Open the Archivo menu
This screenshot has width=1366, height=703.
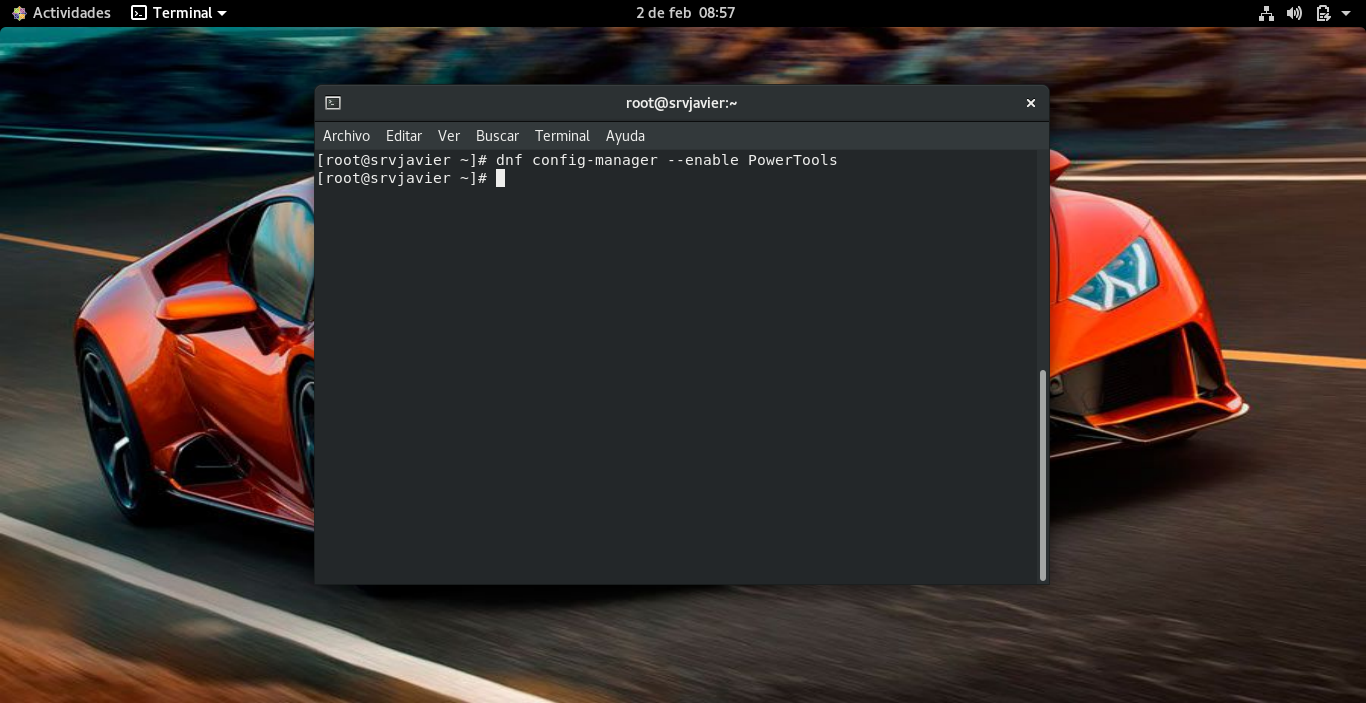tap(346, 136)
